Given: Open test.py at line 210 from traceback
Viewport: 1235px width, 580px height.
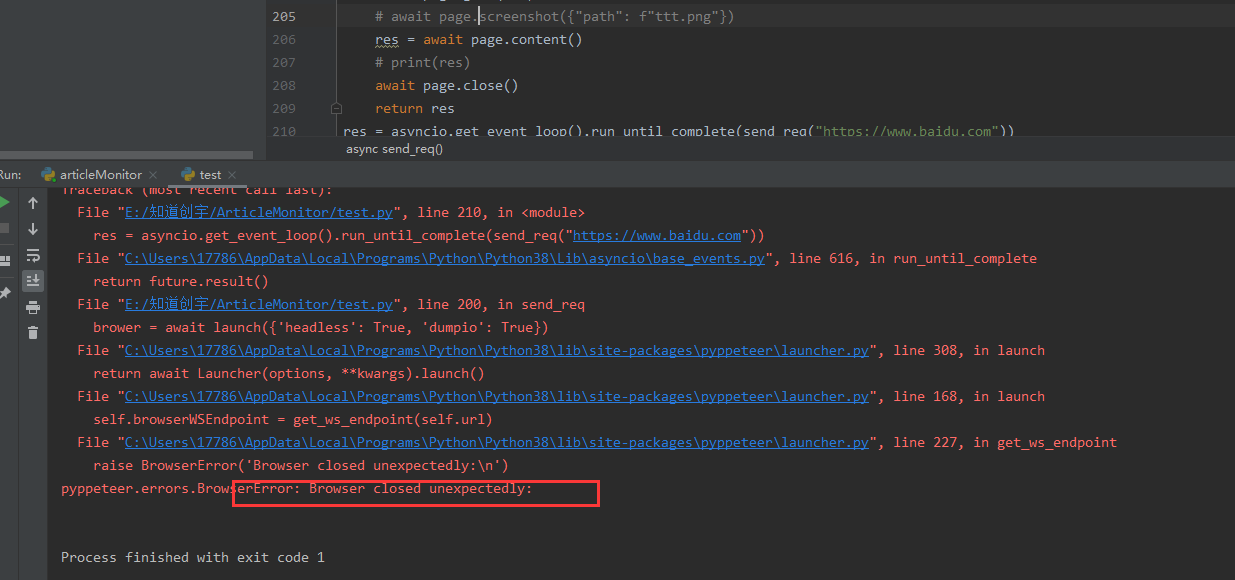Looking at the screenshot, I should point(257,211).
